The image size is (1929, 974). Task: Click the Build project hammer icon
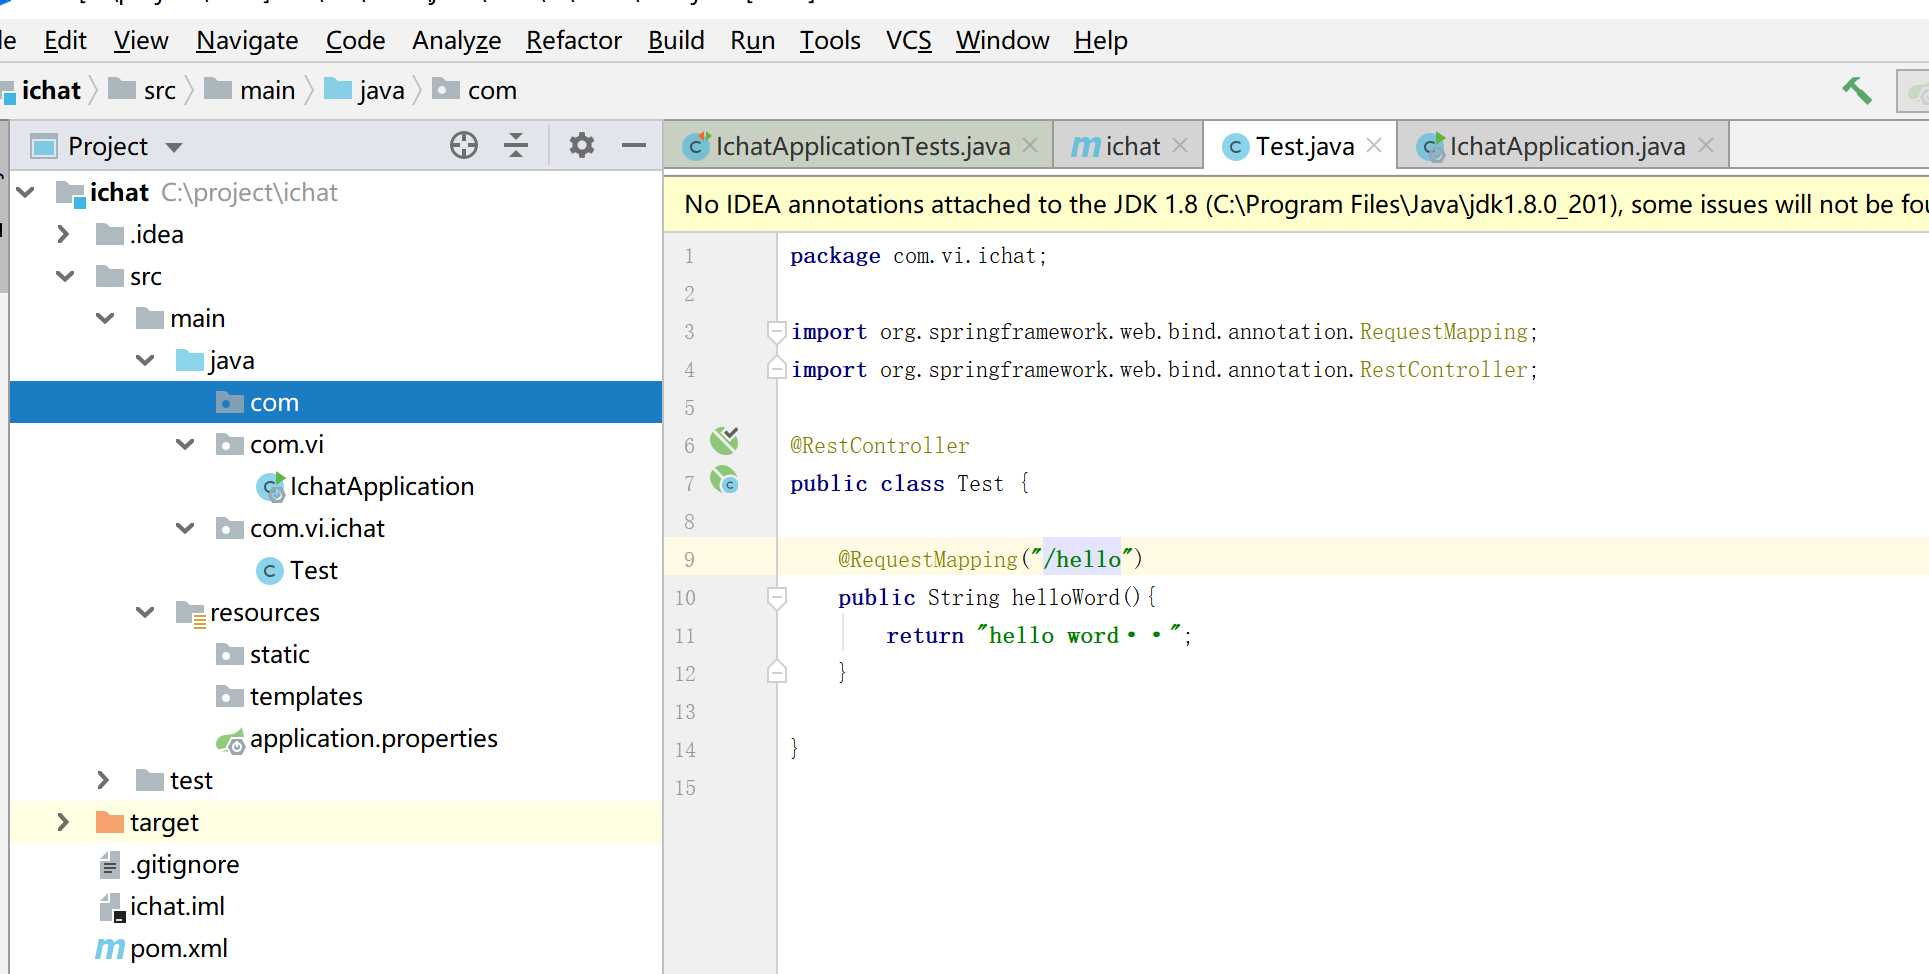coord(1857,90)
